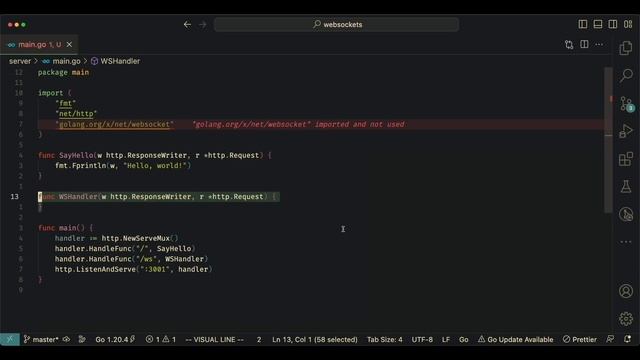Click the golang.org/x/net/websocket import link
Viewport: 640px width, 360px height.
(x=114, y=124)
